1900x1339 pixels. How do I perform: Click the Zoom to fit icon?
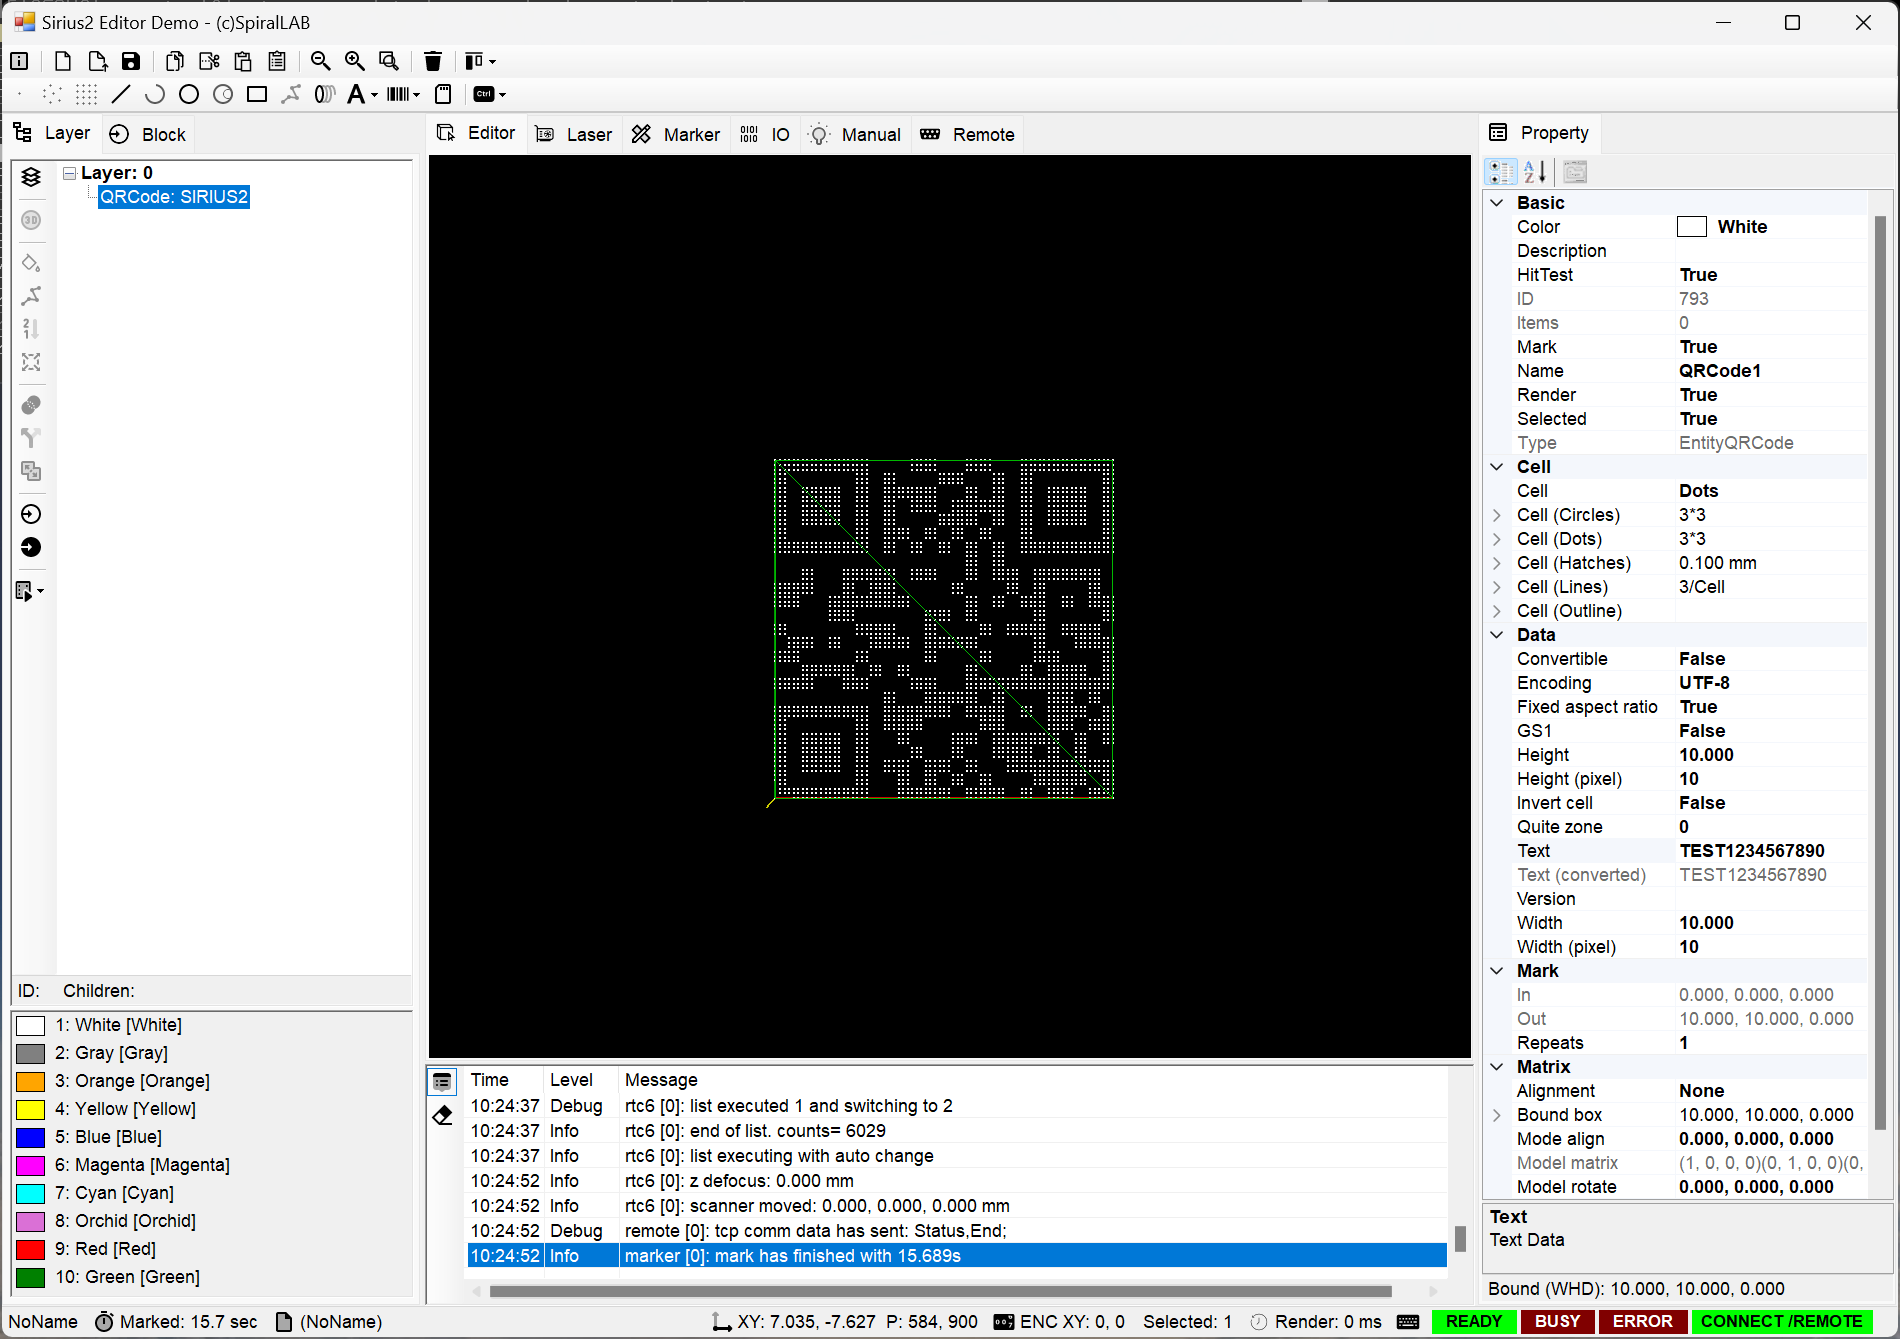point(389,61)
